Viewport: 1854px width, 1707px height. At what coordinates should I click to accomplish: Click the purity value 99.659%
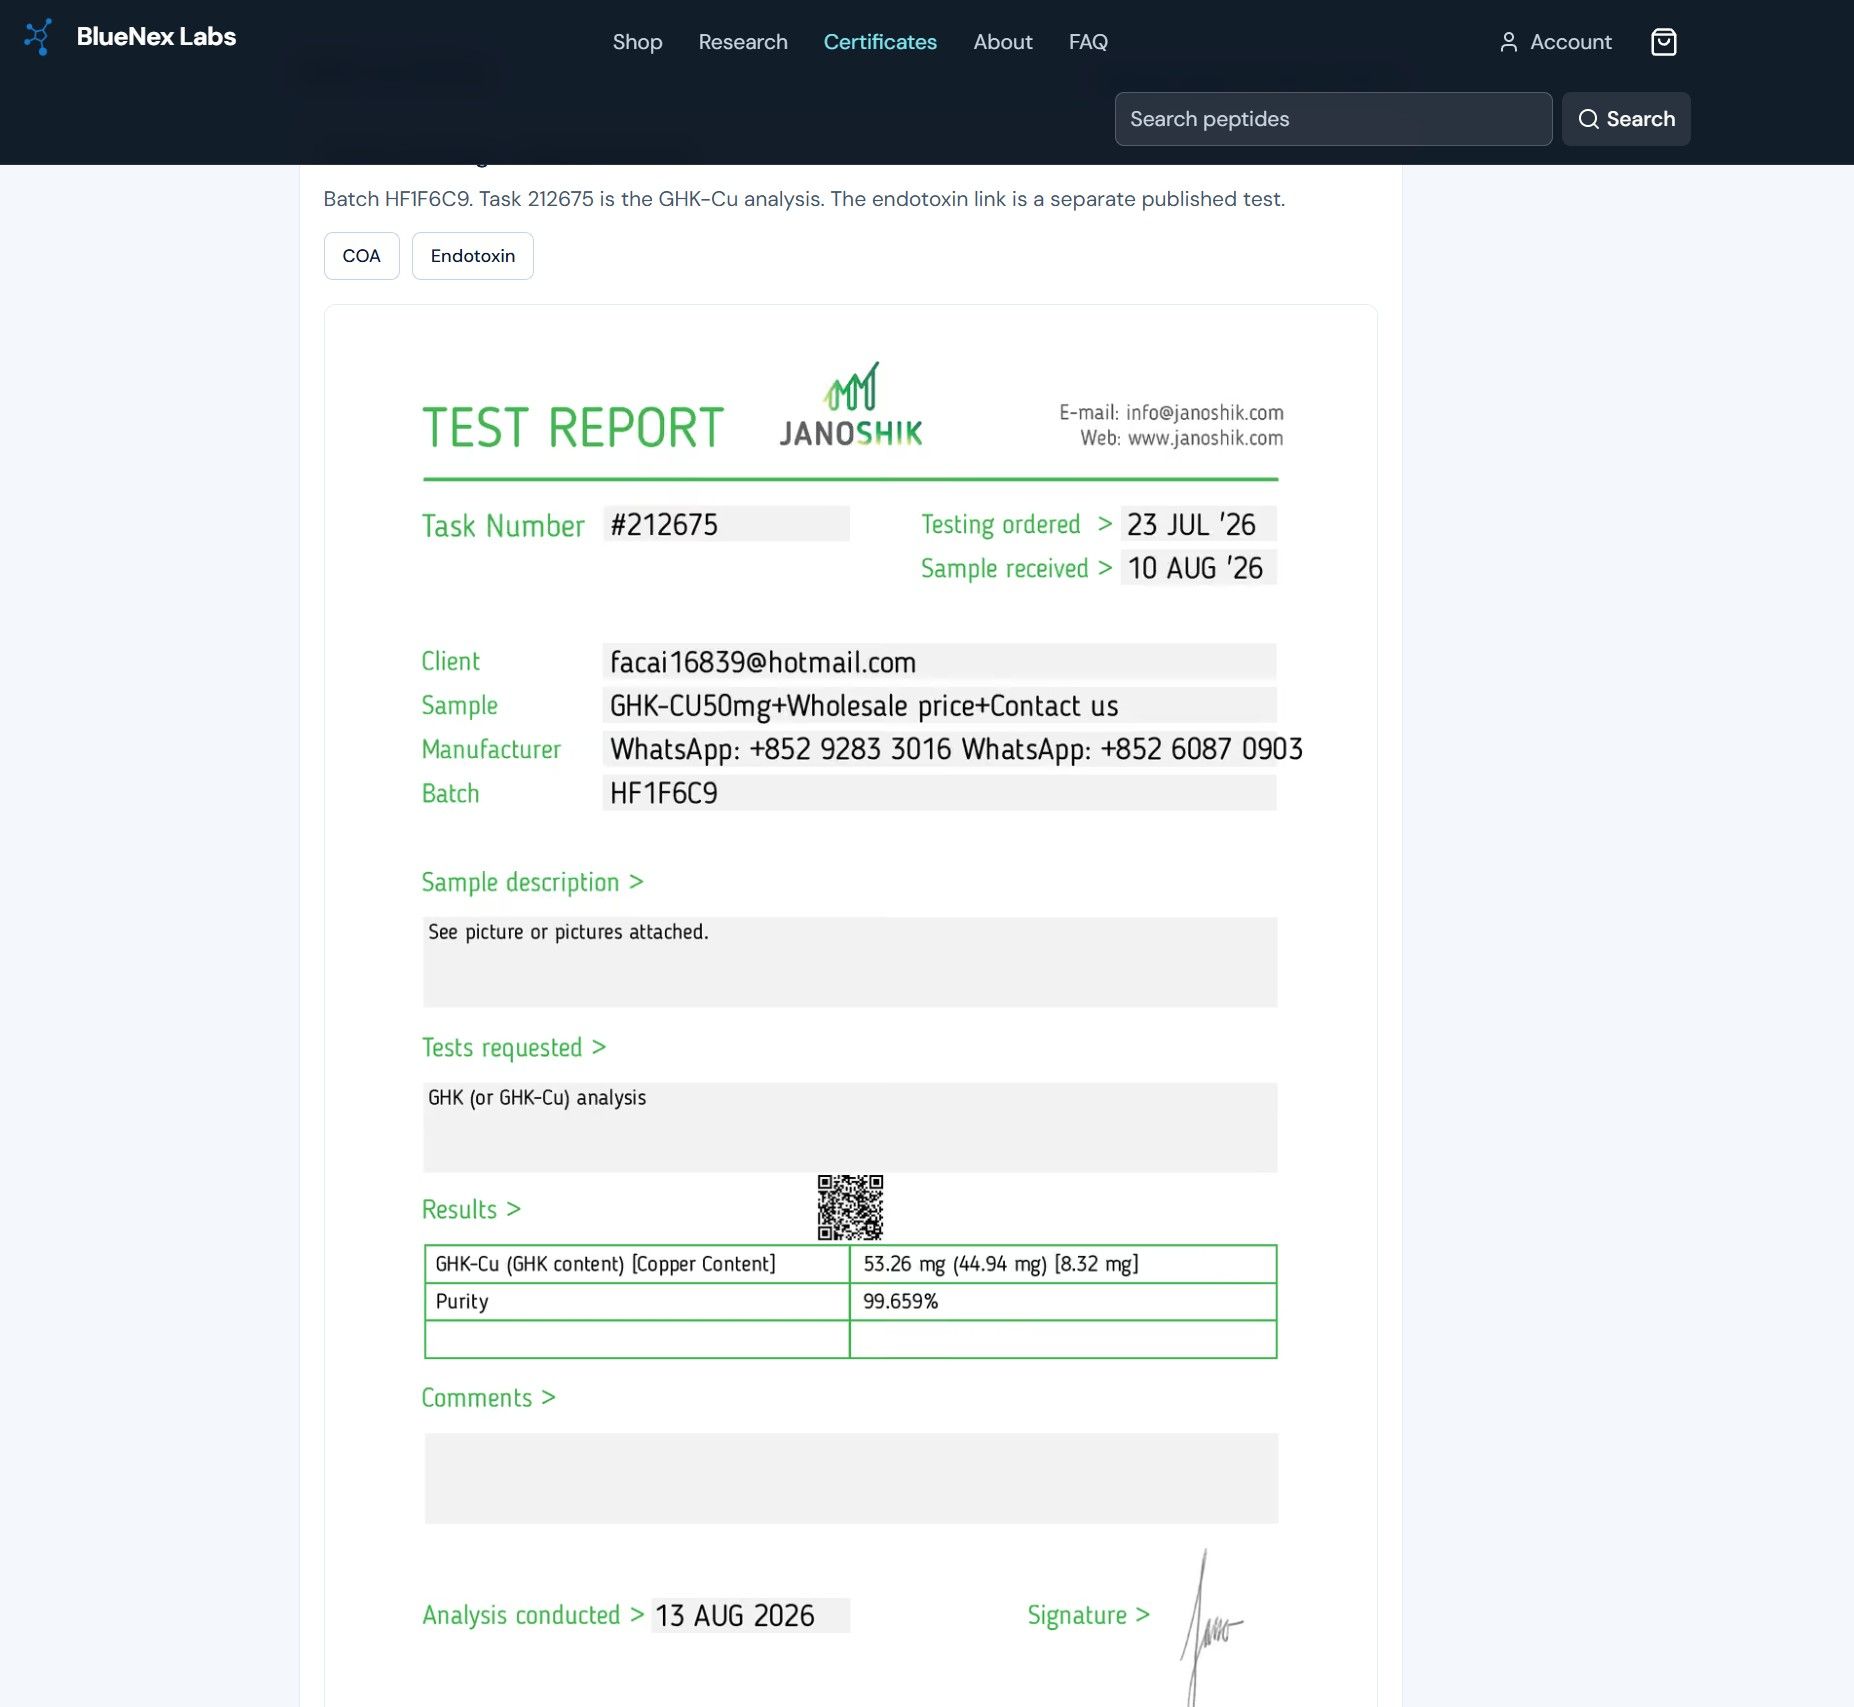click(901, 1301)
